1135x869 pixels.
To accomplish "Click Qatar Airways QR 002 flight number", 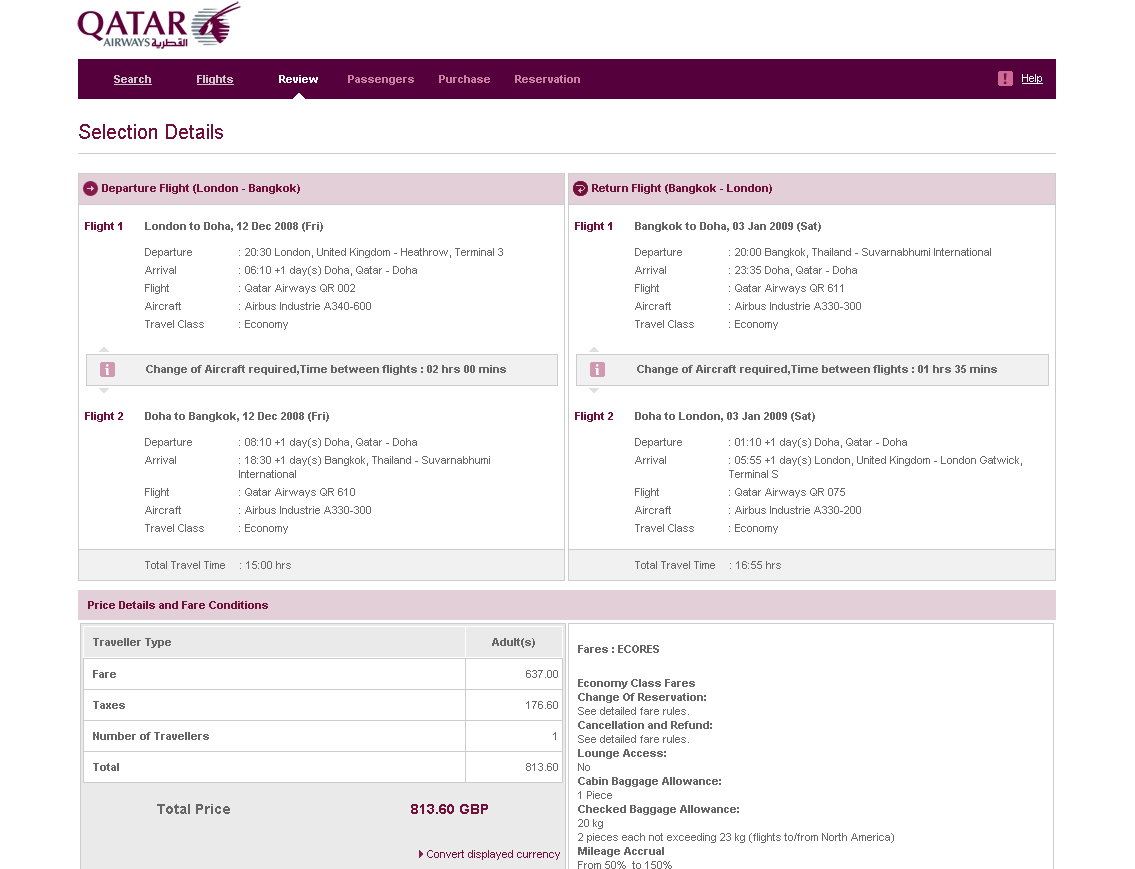I will point(300,289).
